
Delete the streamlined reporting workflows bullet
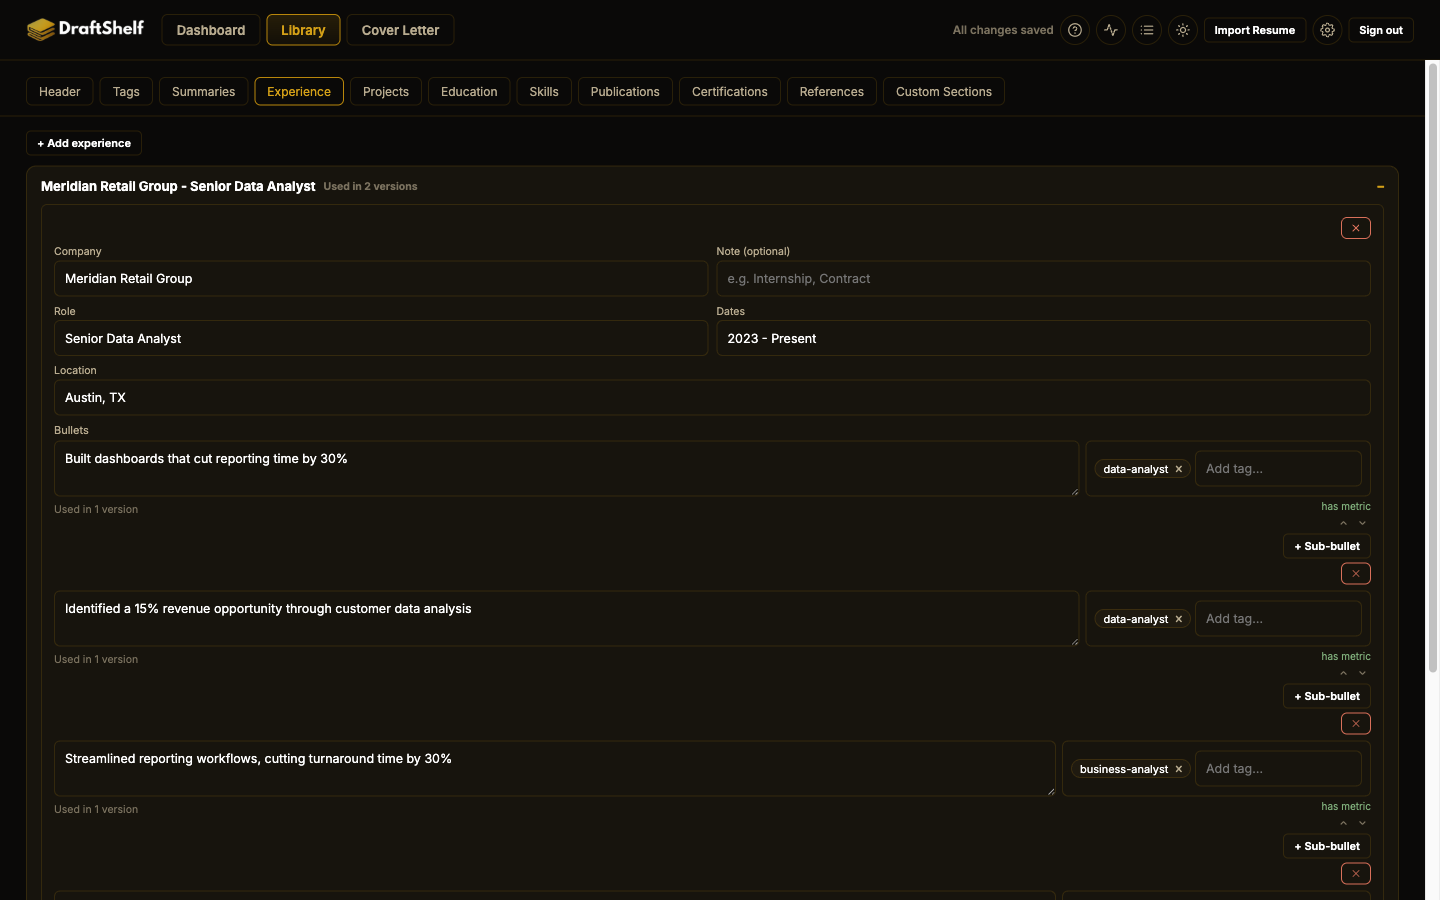click(1355, 873)
